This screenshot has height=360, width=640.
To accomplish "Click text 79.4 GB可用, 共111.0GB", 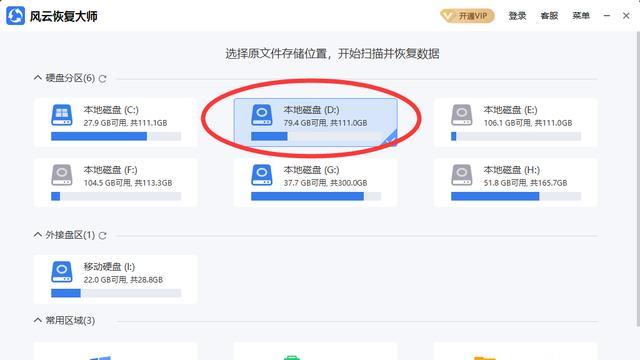I will coord(325,123).
